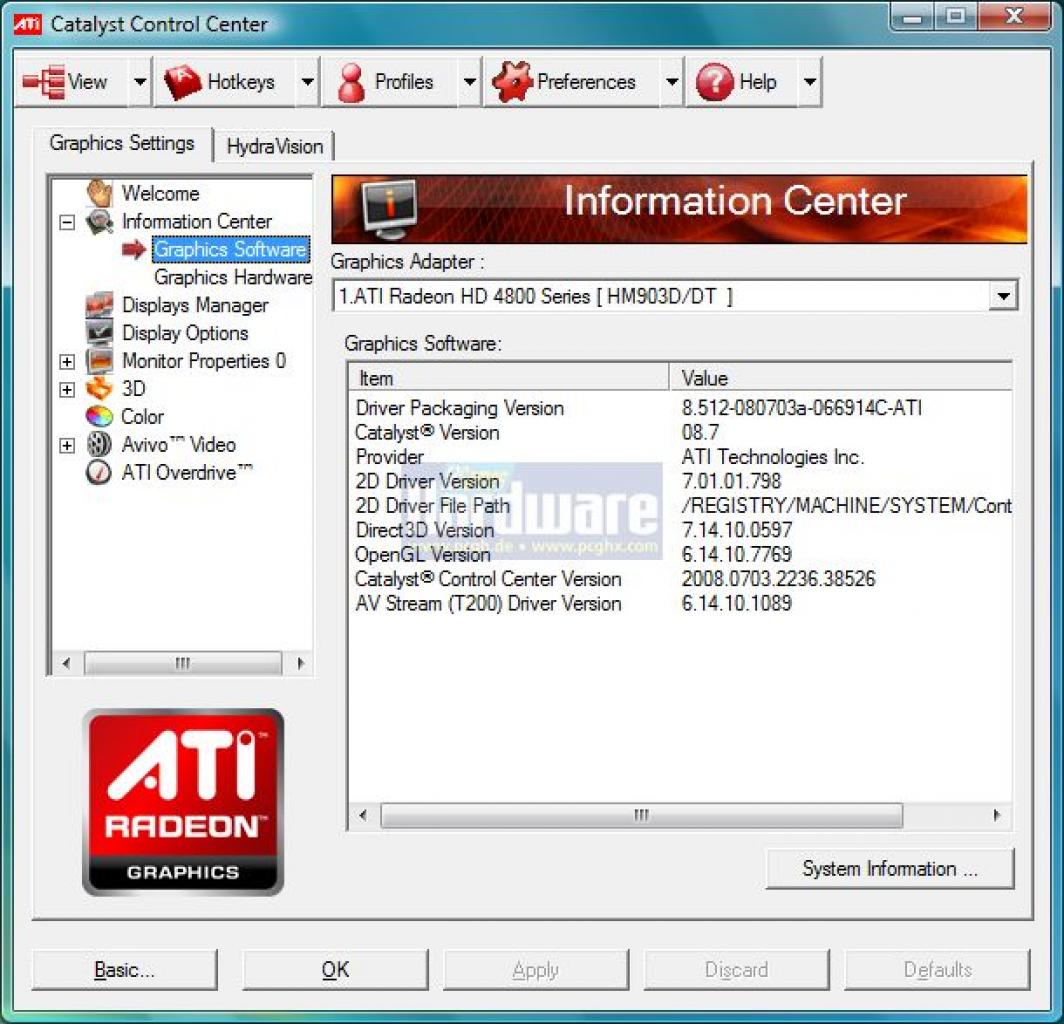Click the Color wheel icon
The image size is (1064, 1024).
tap(99, 416)
